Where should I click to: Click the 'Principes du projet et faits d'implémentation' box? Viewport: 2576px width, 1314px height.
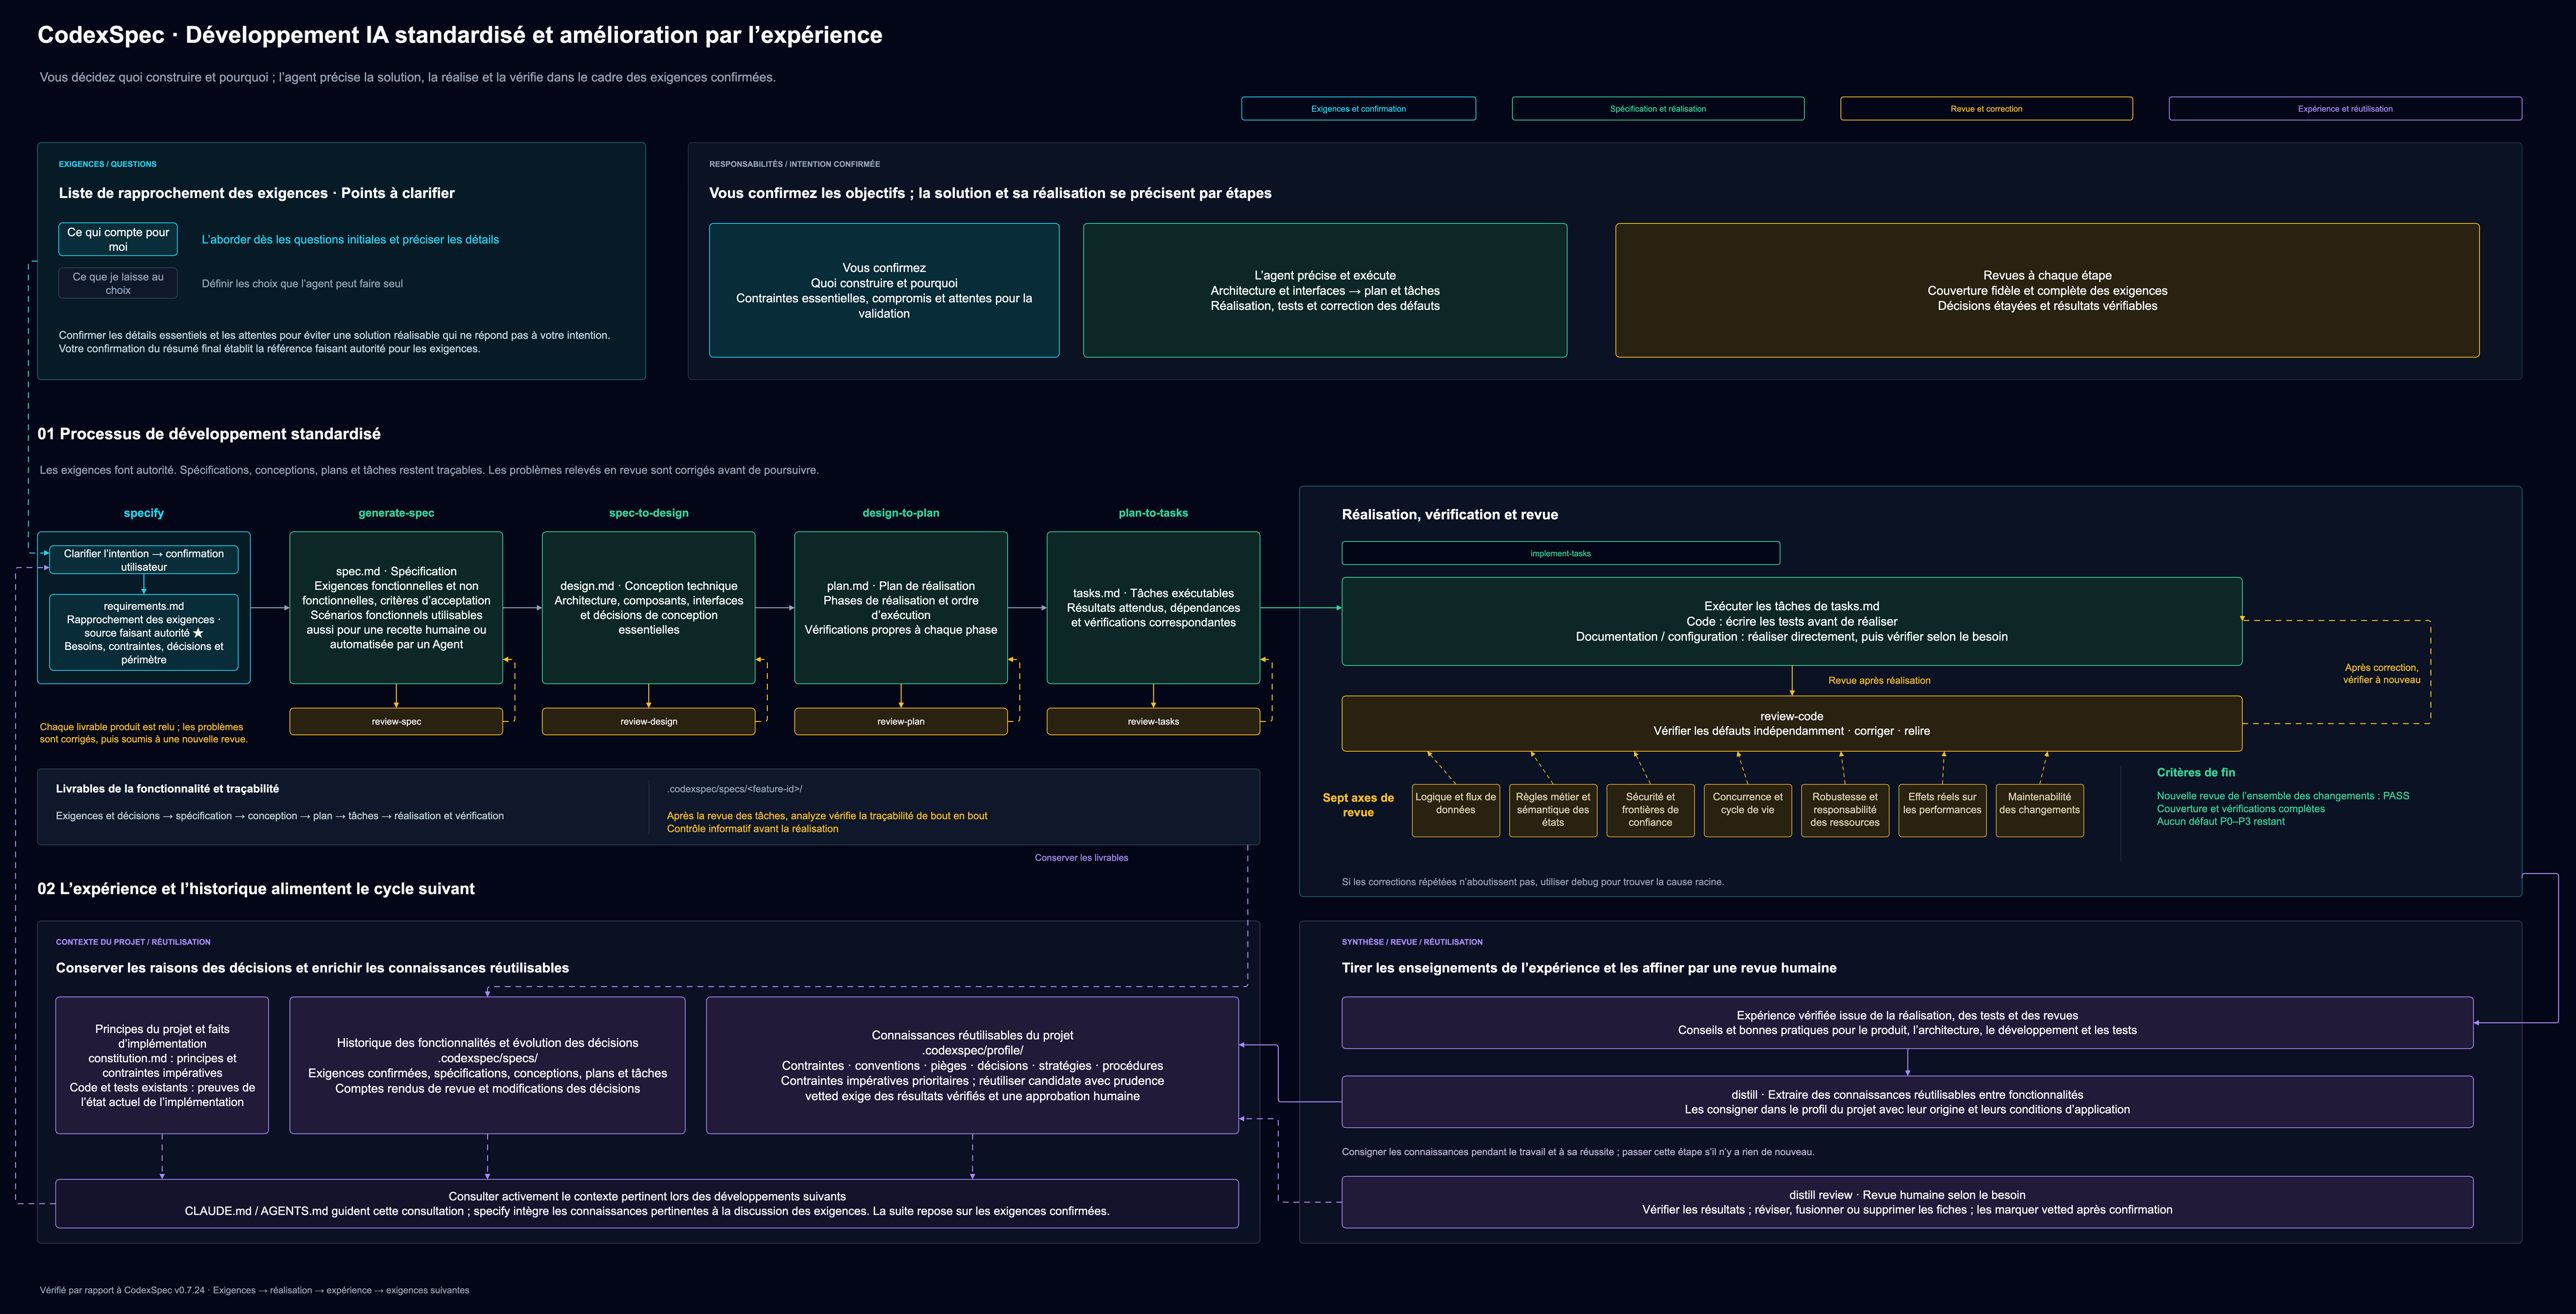162,1065
